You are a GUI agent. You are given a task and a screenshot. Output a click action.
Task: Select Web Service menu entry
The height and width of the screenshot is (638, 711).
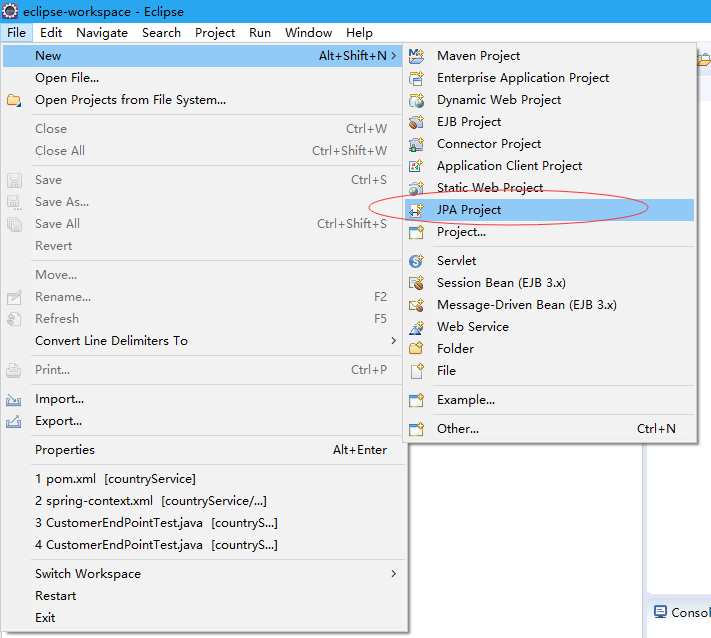pos(549,327)
